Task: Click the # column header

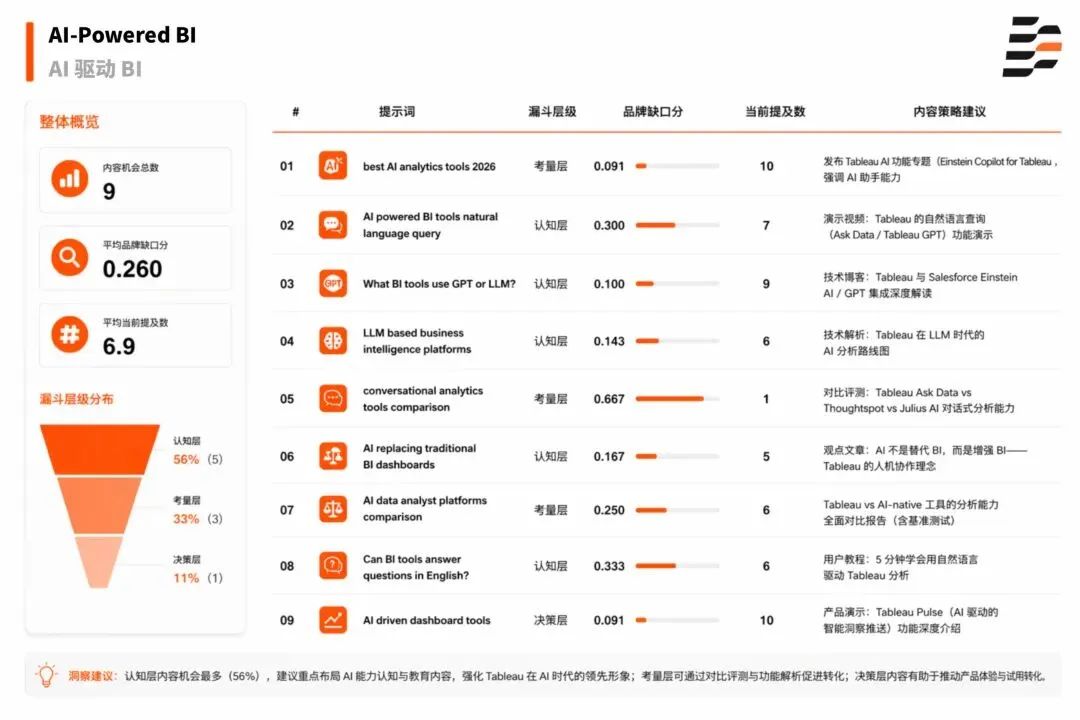Action: (295, 111)
